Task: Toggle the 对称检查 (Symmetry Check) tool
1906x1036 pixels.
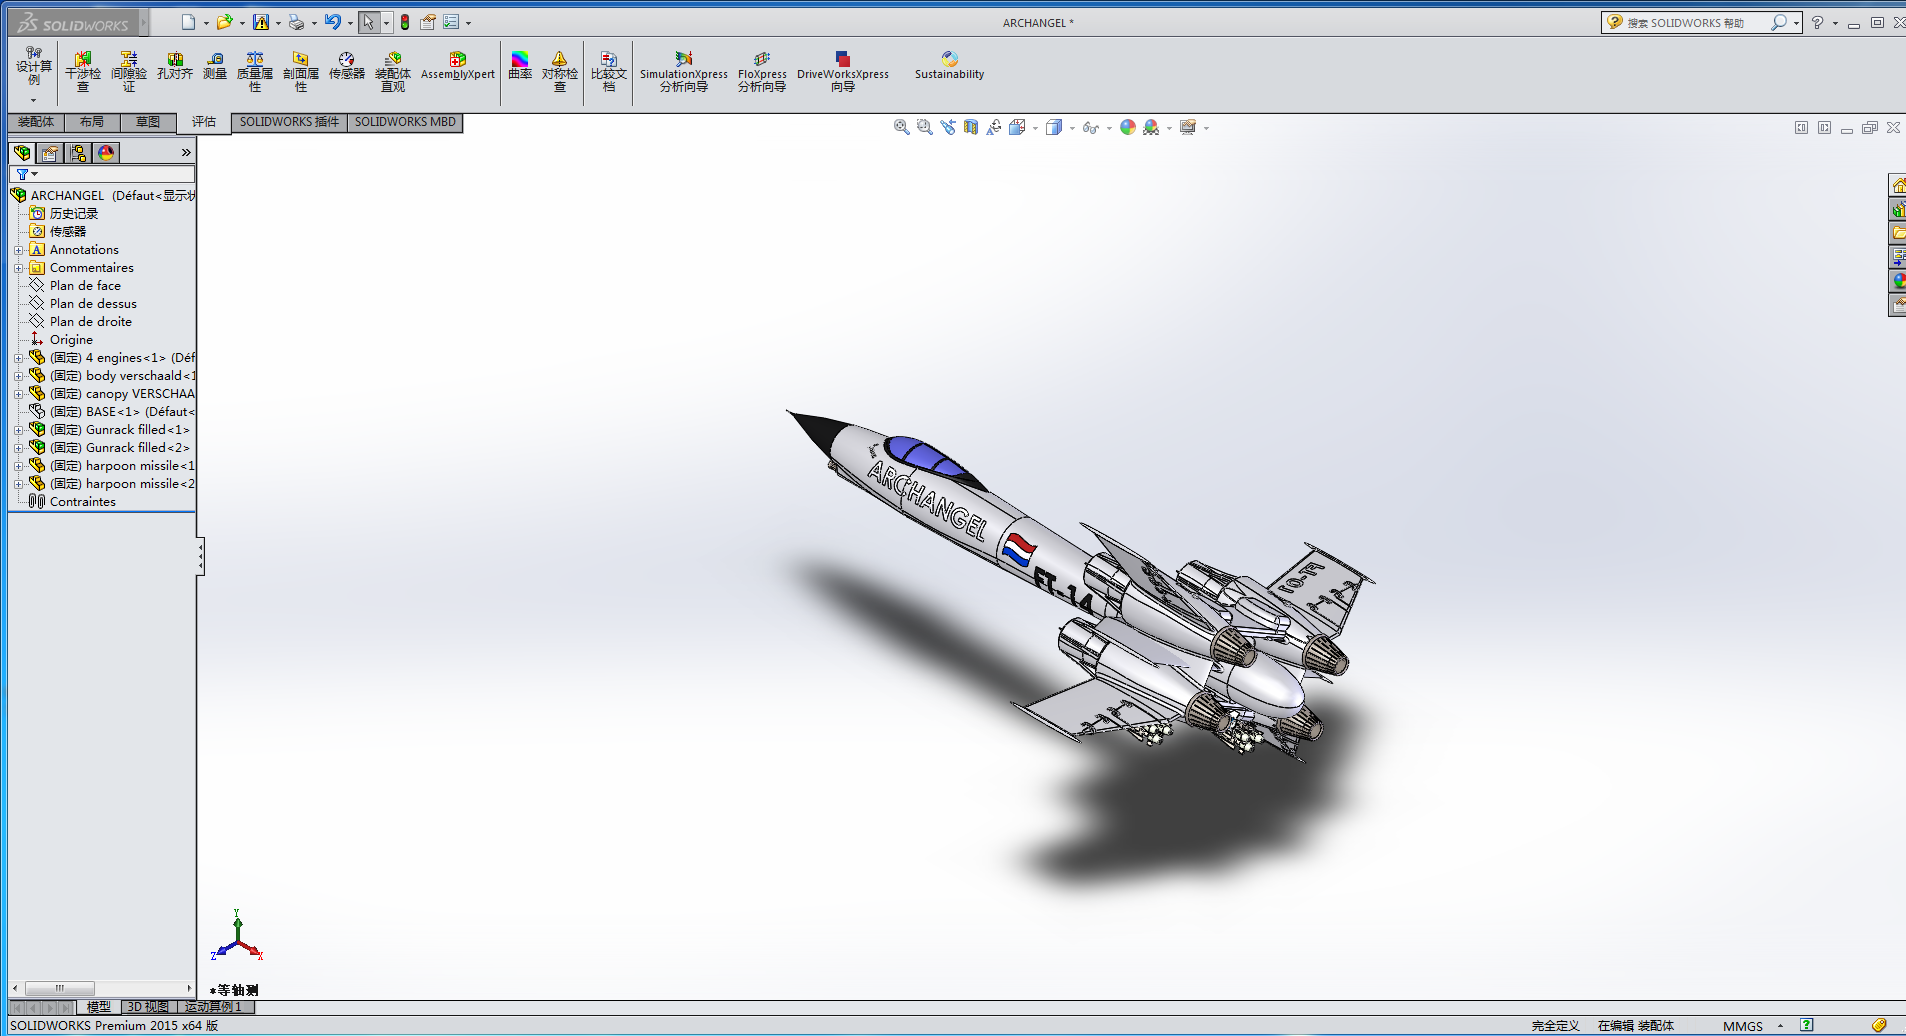Action: 560,66
